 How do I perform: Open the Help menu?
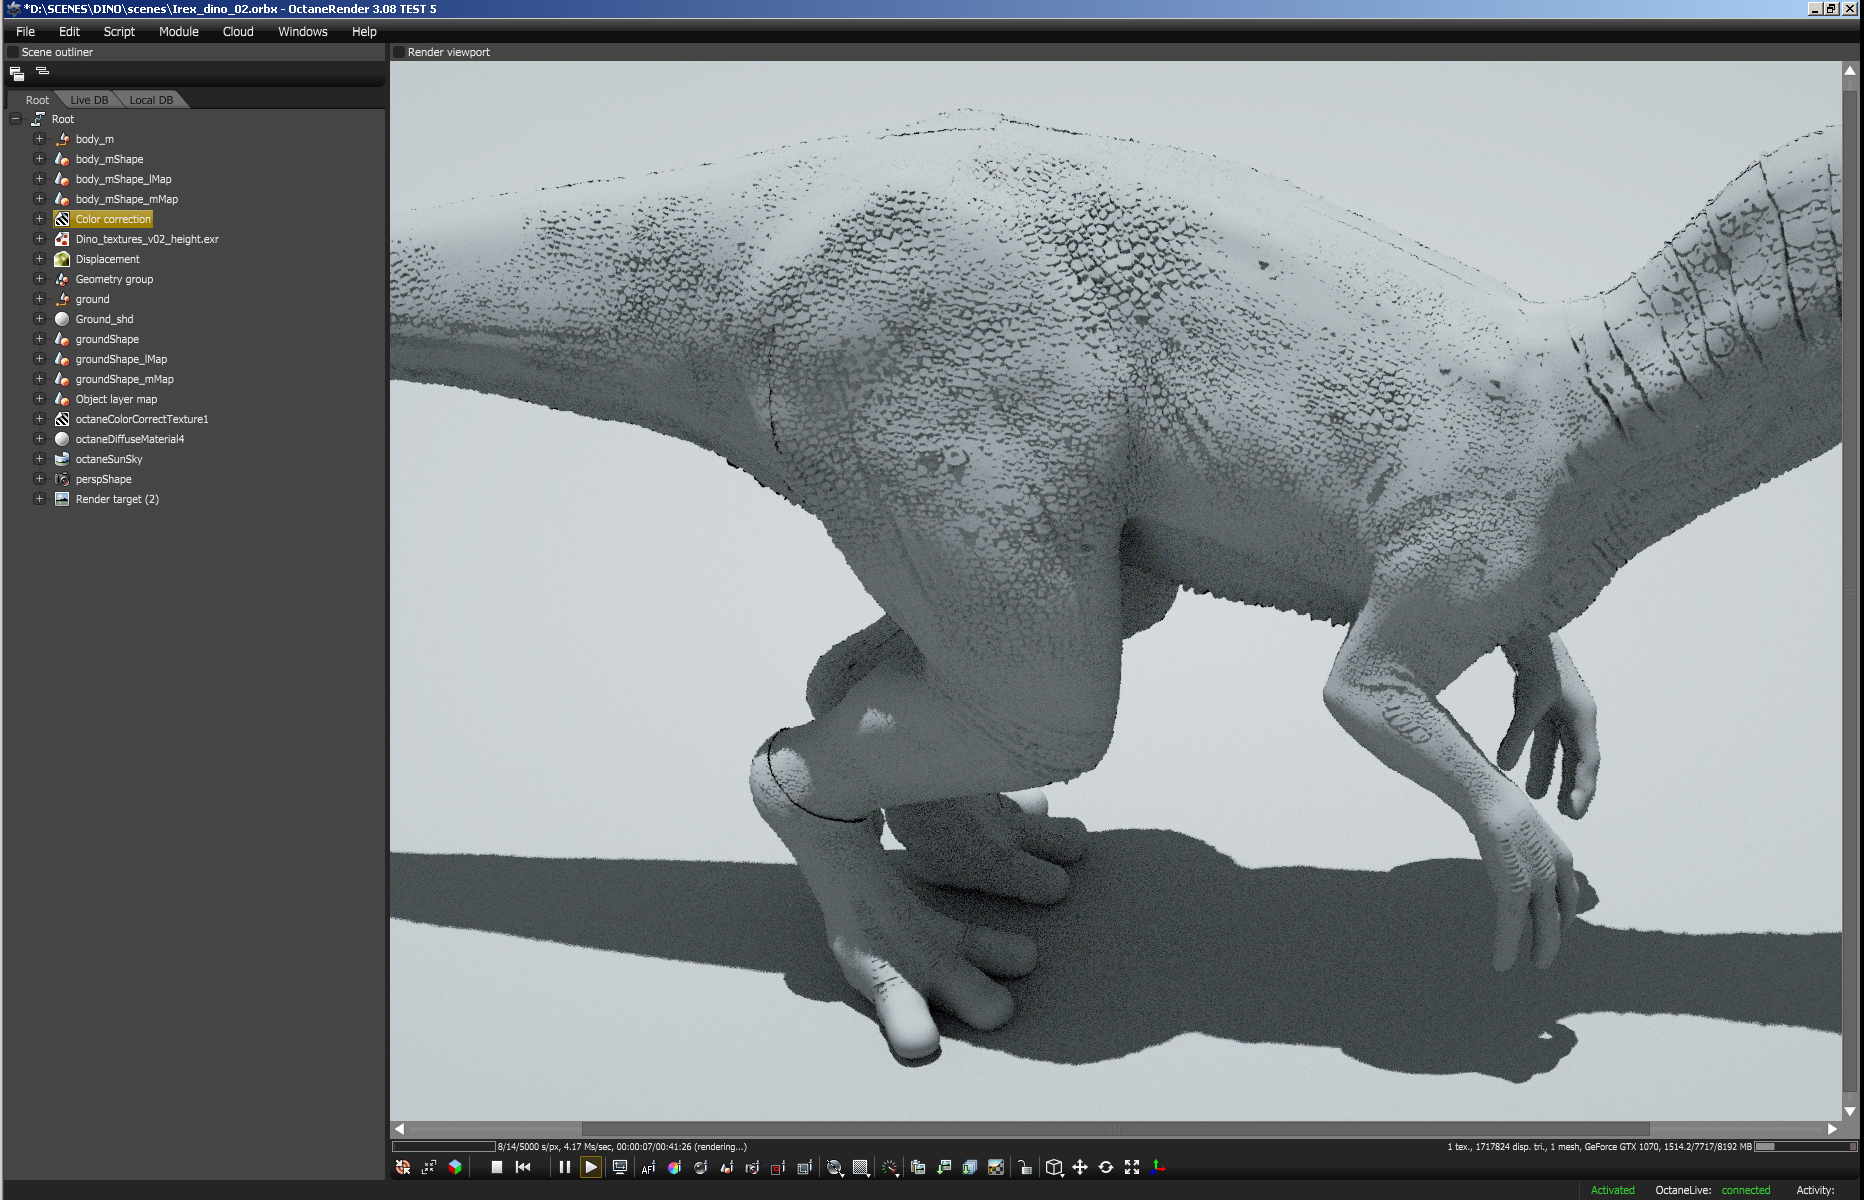pyautogui.click(x=364, y=32)
